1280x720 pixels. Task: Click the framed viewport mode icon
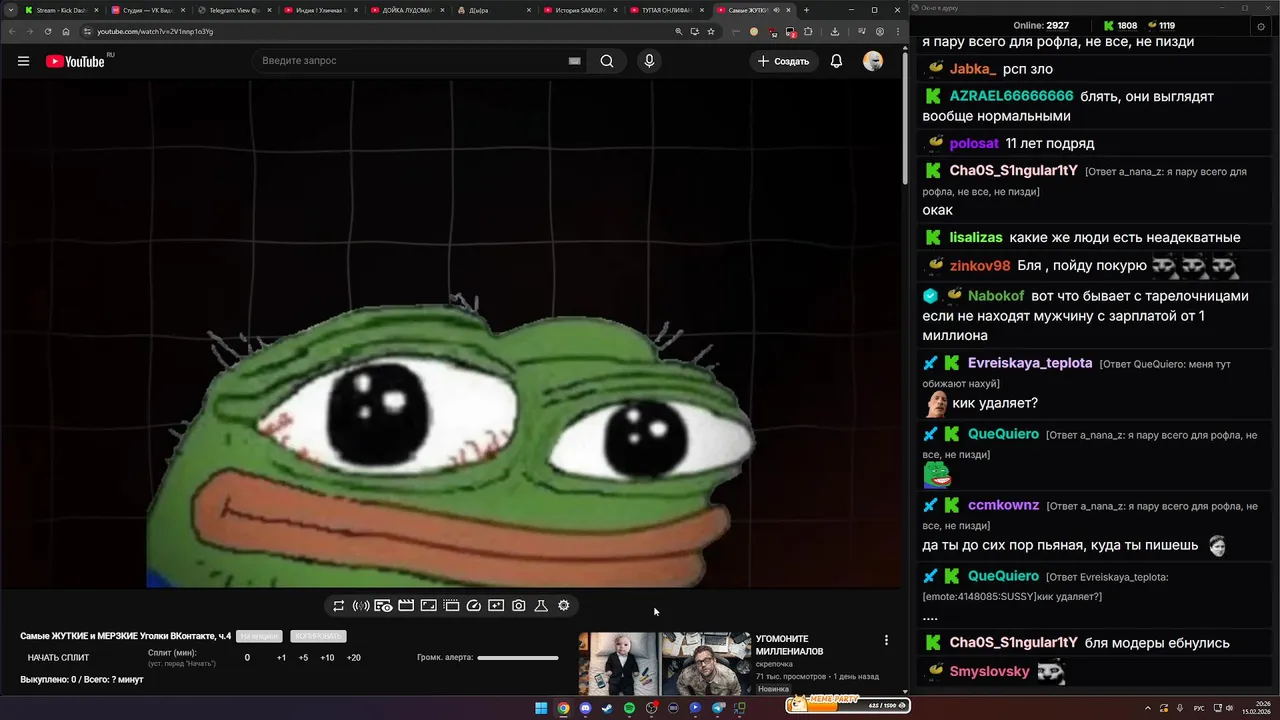[x=428, y=606]
